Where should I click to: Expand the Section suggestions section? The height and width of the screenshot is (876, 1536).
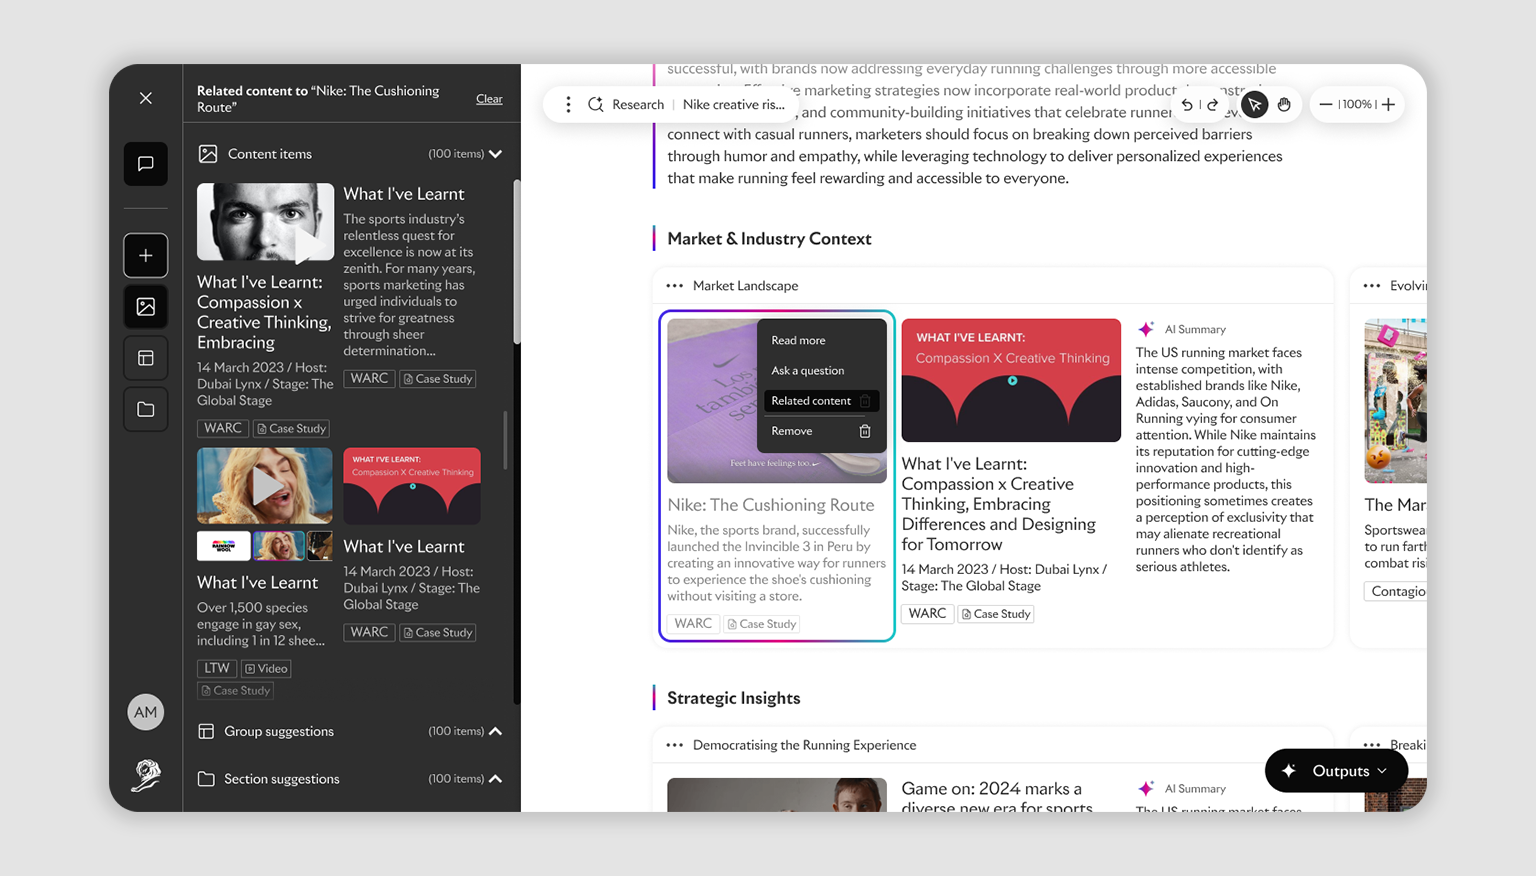click(x=495, y=779)
